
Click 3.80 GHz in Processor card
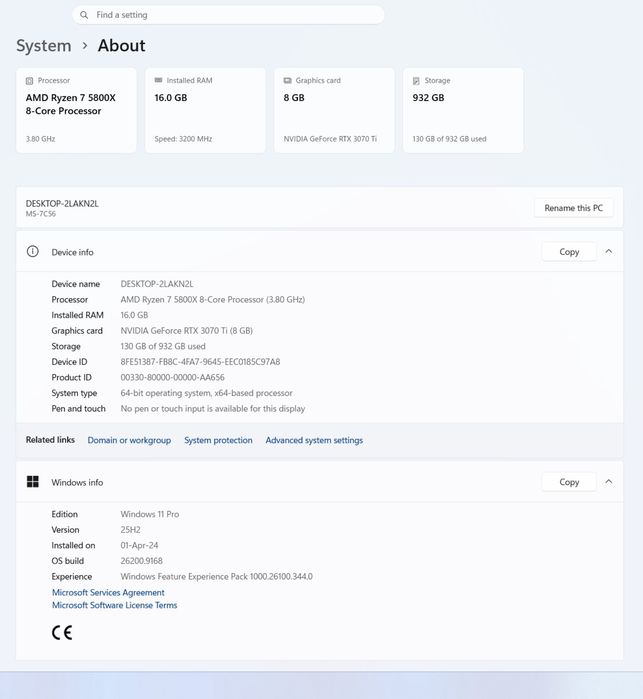41,139
